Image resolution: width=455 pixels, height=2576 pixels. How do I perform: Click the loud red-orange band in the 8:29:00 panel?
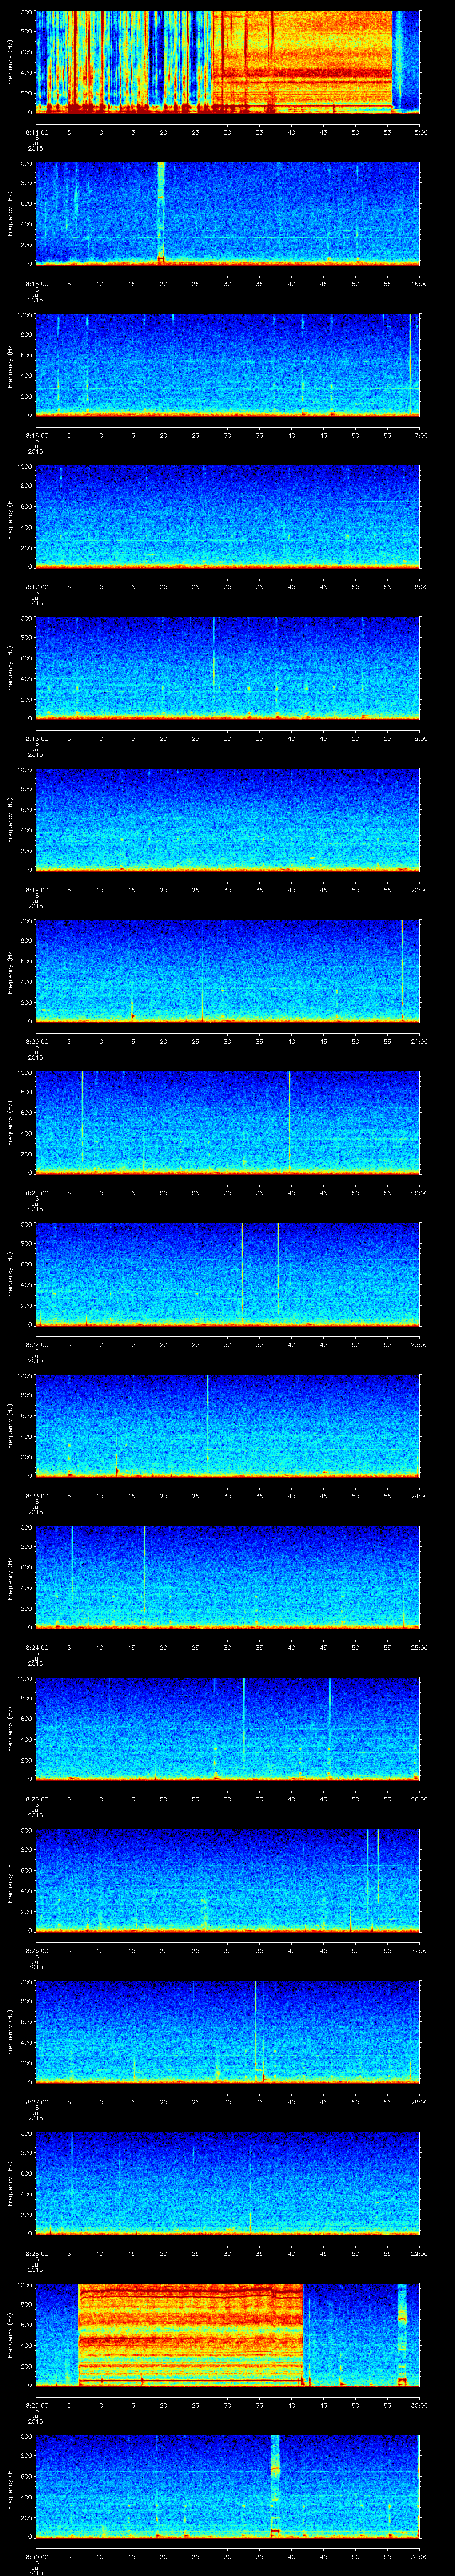click(x=190, y=2335)
